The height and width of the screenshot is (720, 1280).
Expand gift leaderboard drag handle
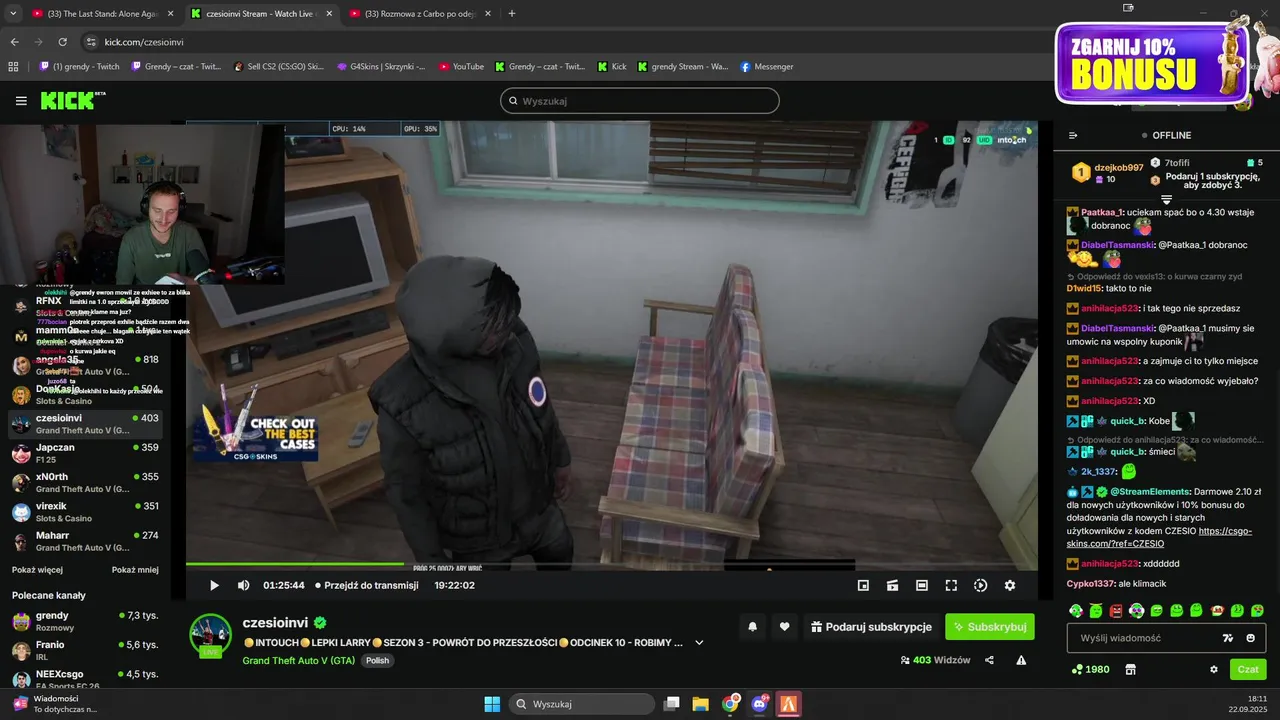point(1166,200)
